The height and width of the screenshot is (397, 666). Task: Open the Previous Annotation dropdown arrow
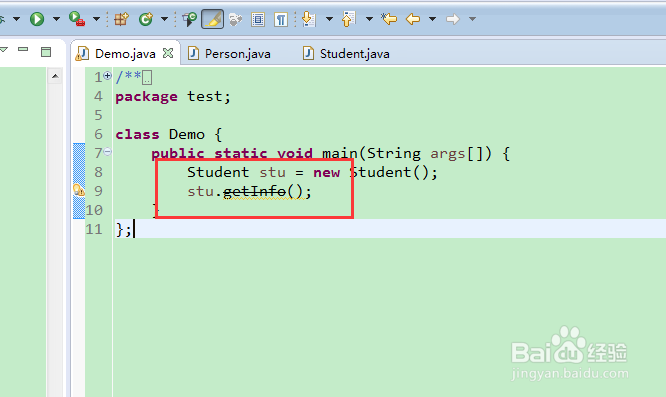pos(369,19)
